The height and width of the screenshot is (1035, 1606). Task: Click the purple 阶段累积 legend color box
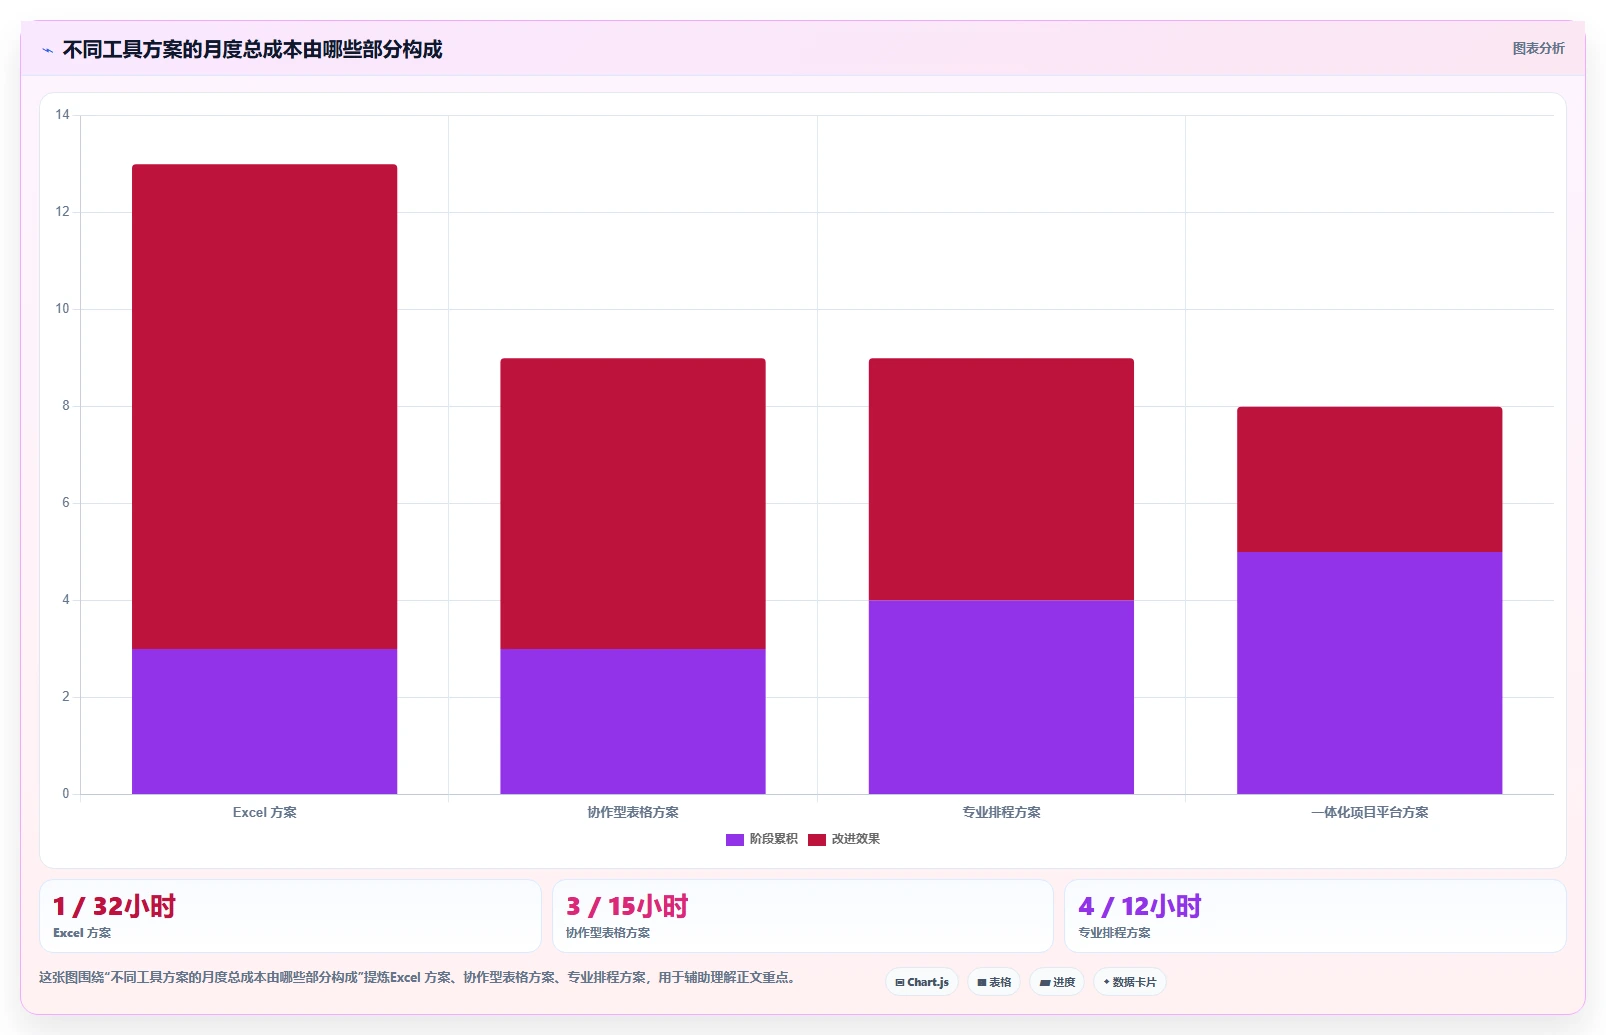coord(735,839)
